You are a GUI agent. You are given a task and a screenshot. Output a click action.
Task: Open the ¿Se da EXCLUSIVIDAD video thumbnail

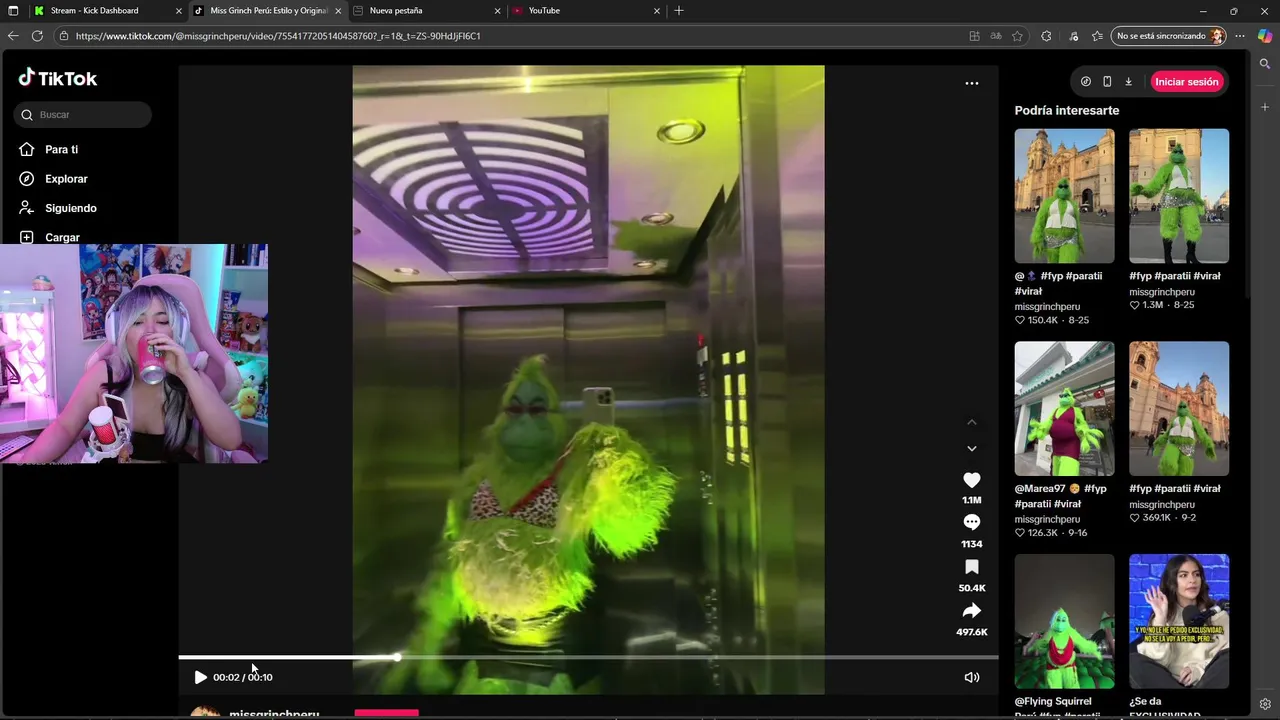click(x=1179, y=621)
